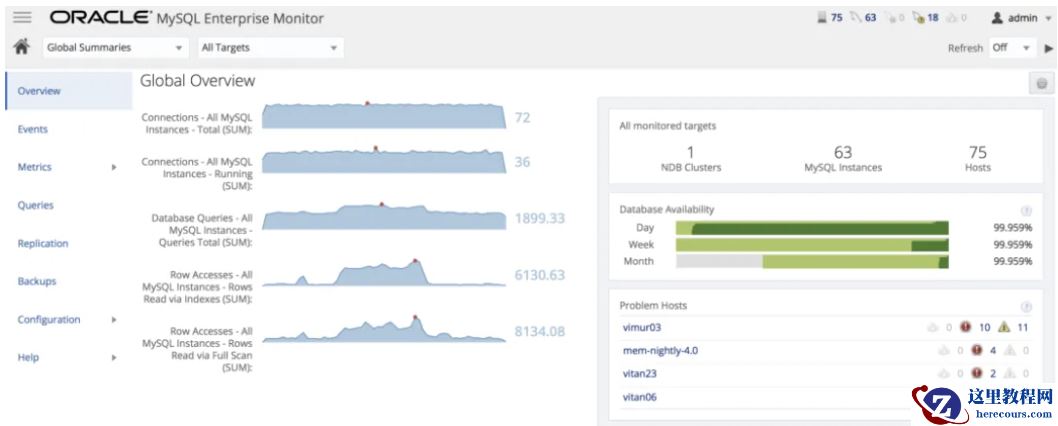Open the vimur03 problem host link
The image size is (1058, 426).
(x=642, y=327)
